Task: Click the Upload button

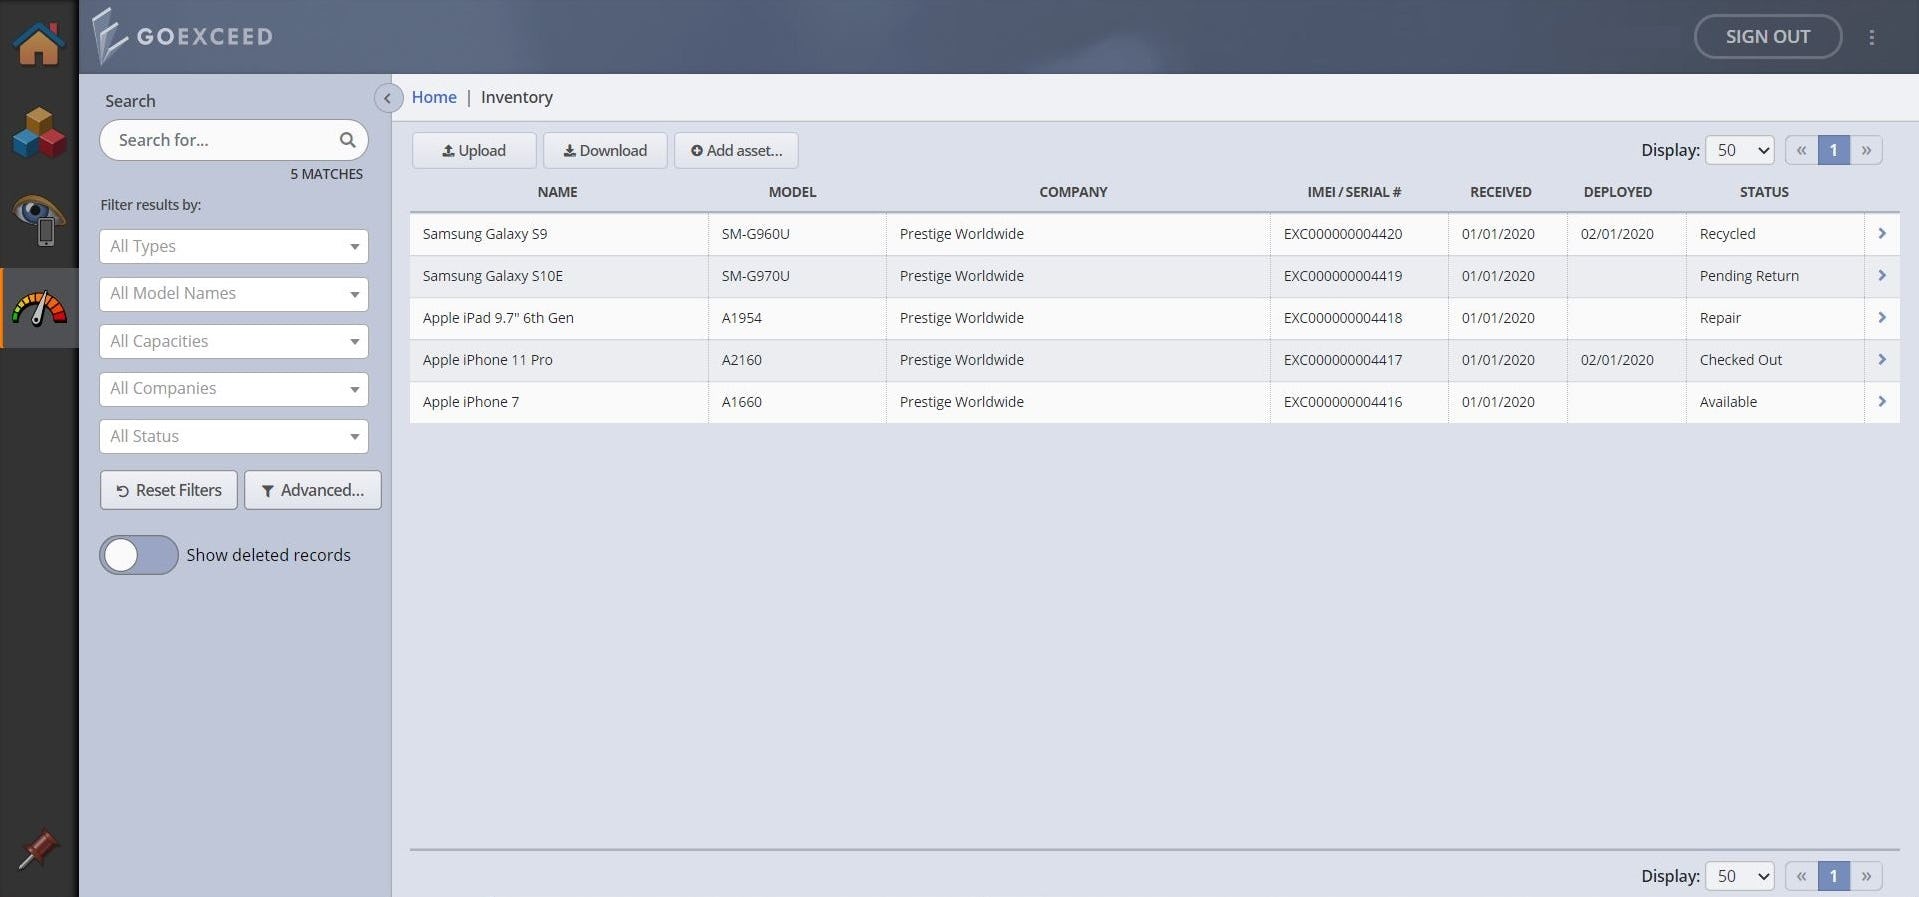Action: [x=474, y=150]
